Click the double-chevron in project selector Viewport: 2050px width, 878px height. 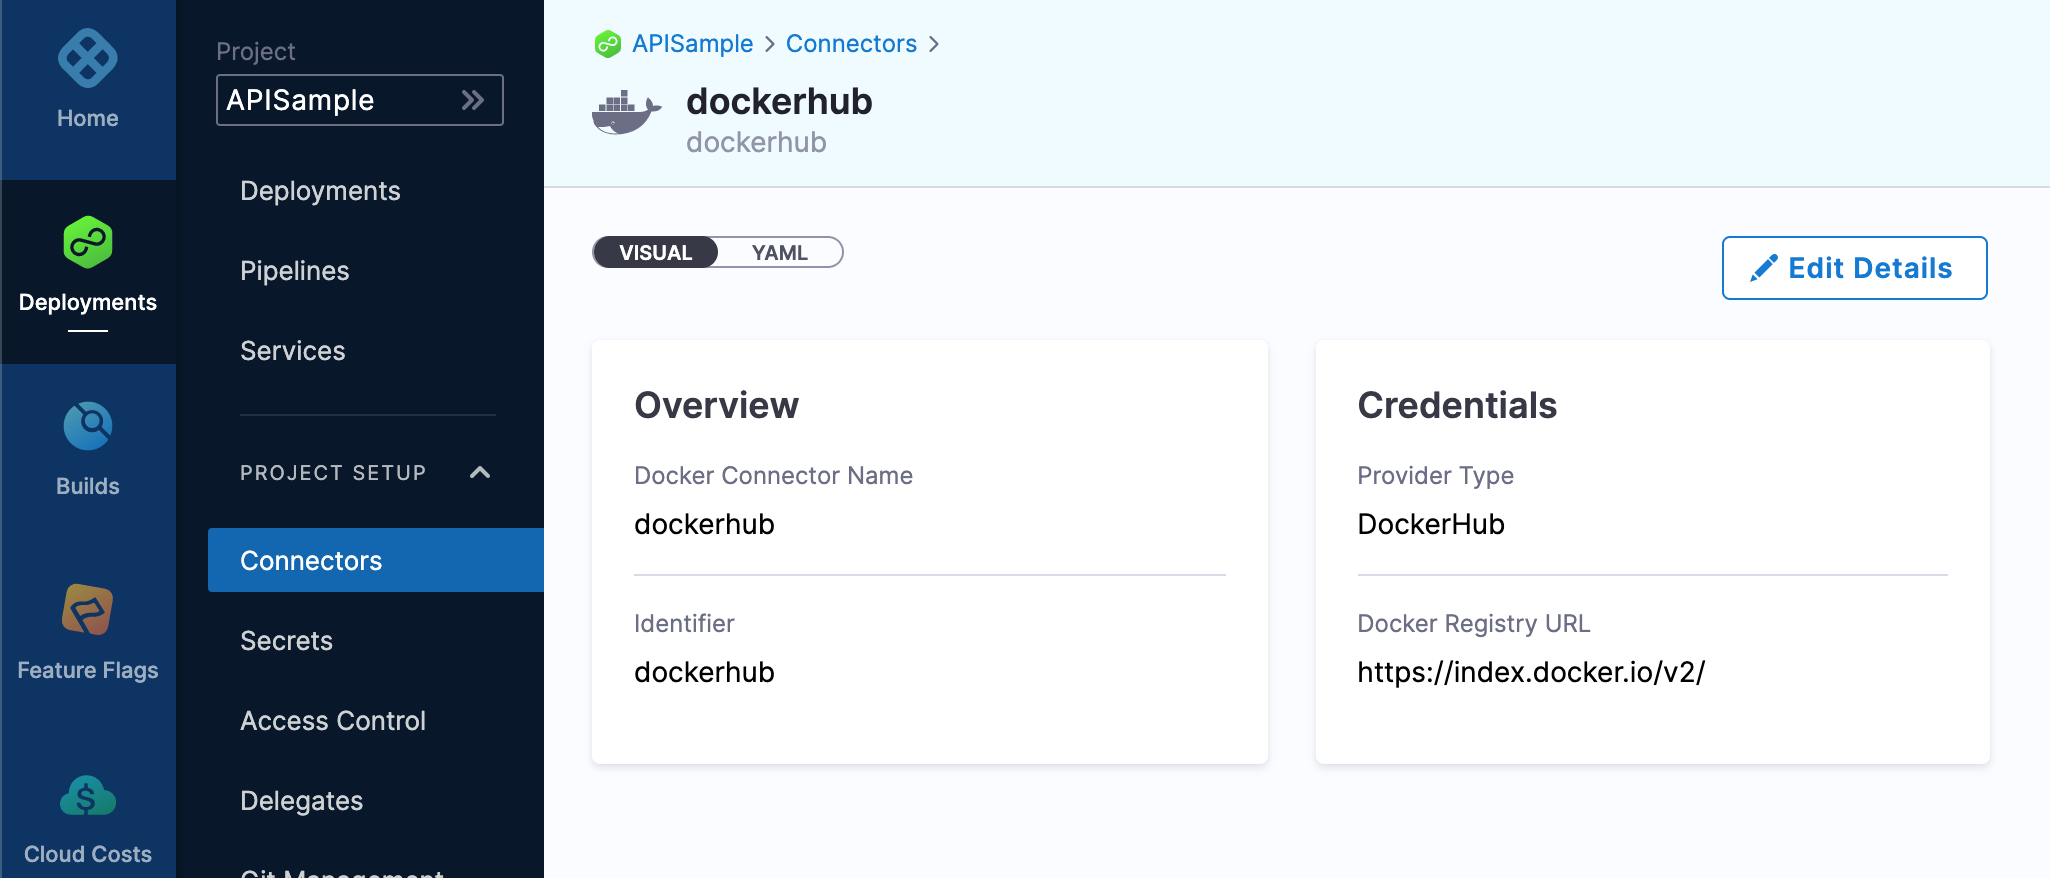click(x=473, y=100)
